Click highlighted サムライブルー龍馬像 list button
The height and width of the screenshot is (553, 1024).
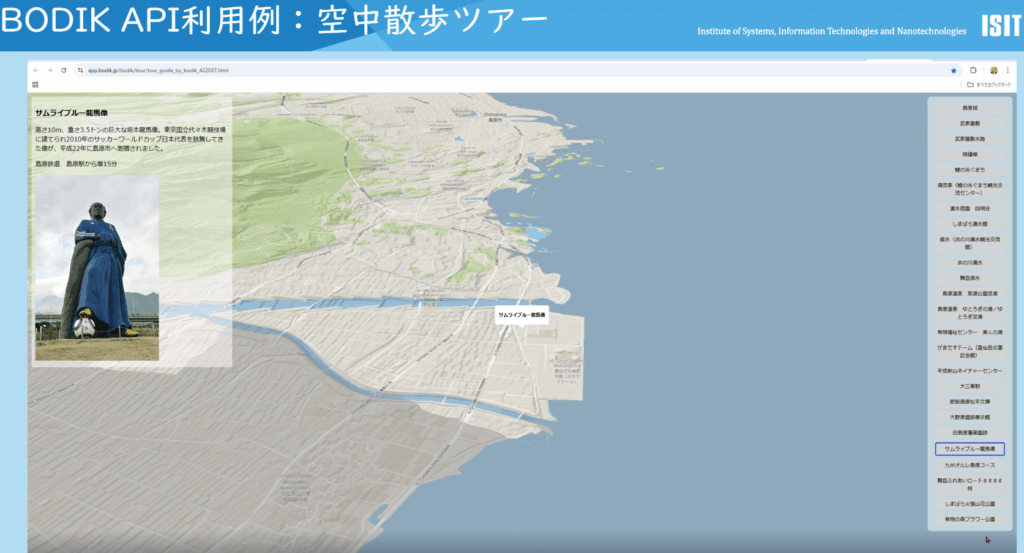point(970,449)
